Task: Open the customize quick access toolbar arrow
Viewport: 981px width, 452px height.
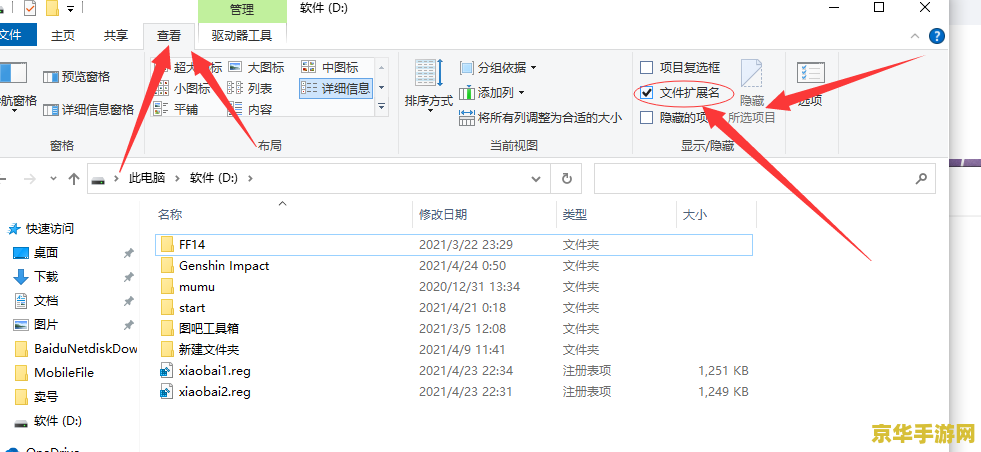Action: [x=70, y=9]
